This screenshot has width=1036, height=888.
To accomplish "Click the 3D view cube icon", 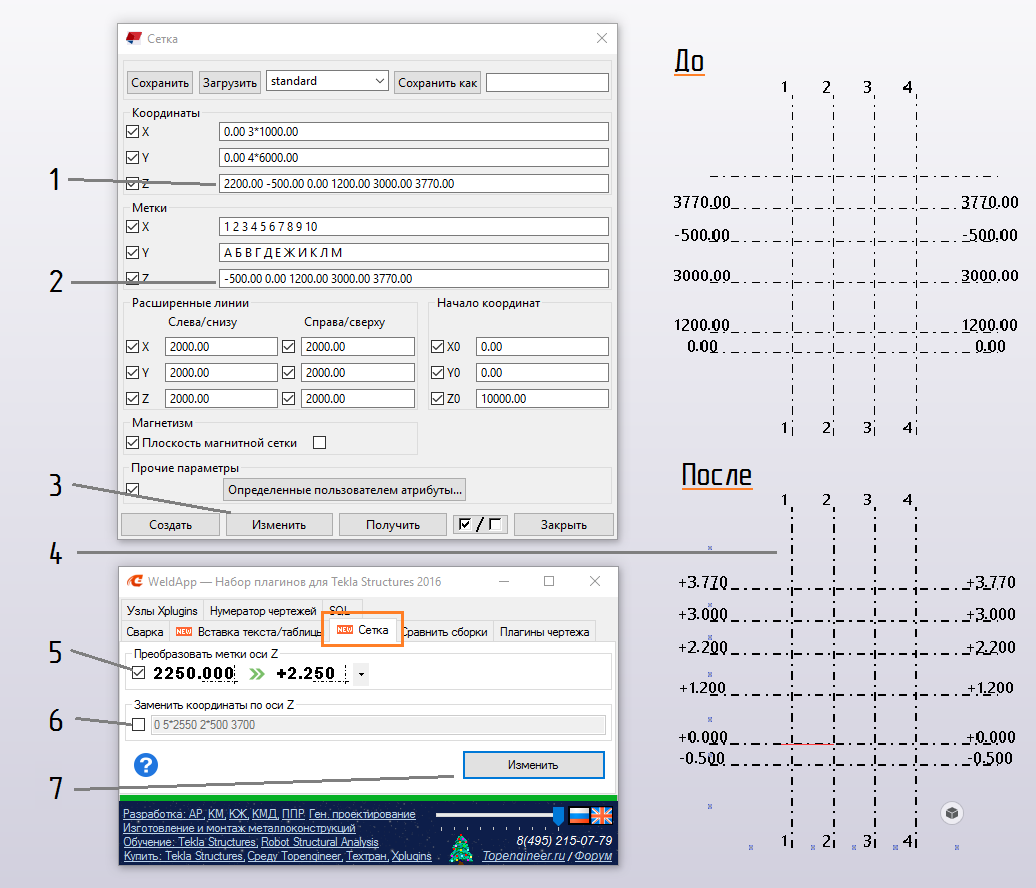I will 952,813.
